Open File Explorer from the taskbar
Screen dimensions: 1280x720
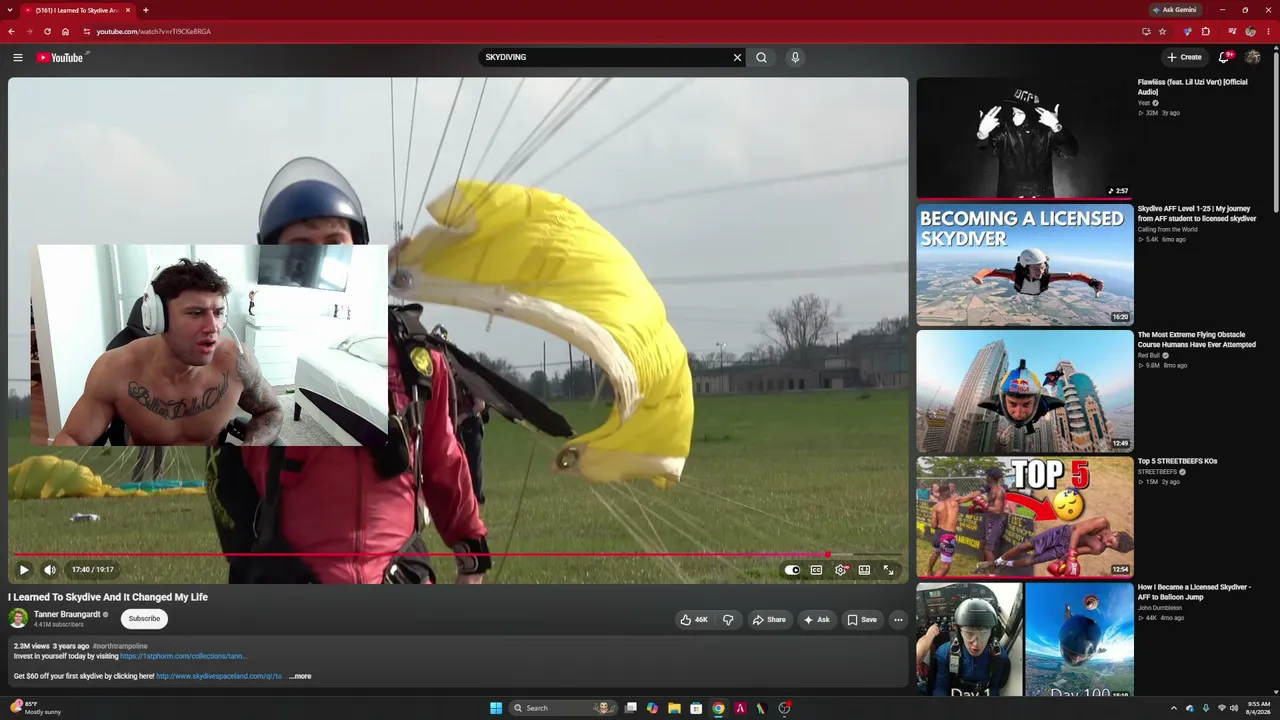coord(674,708)
